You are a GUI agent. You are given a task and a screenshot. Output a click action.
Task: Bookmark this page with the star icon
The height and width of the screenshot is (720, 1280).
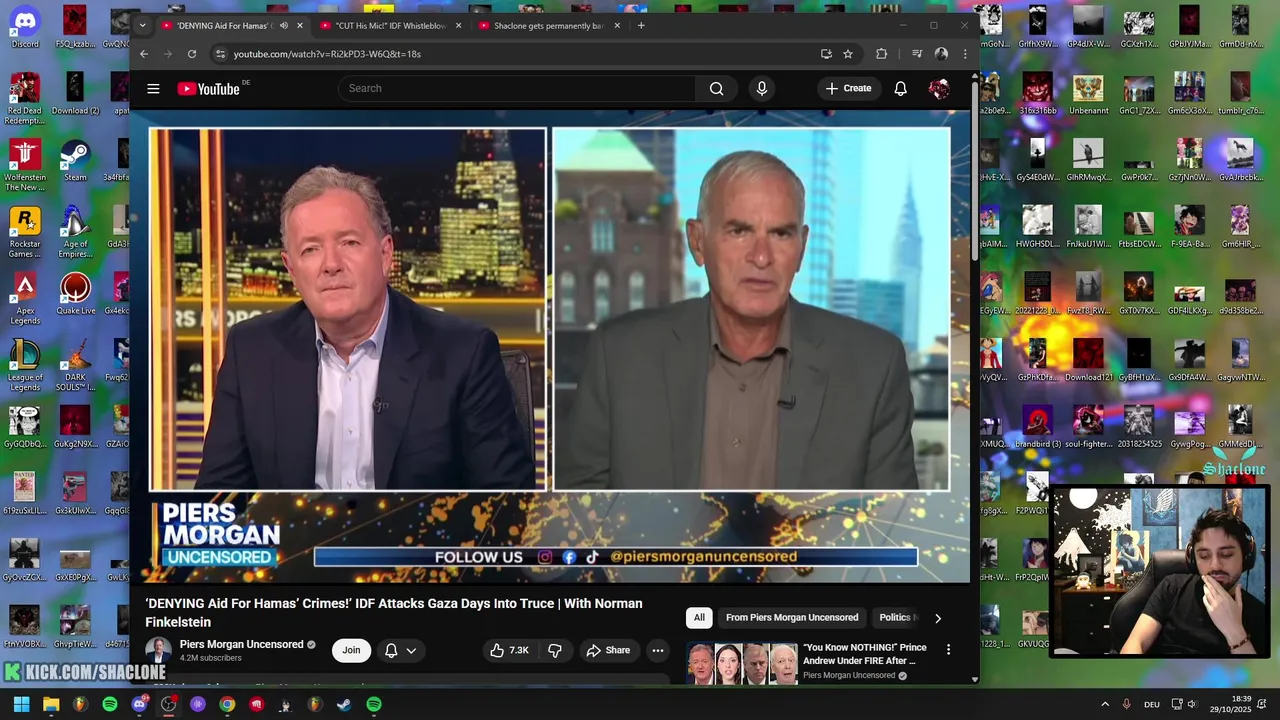[848, 54]
